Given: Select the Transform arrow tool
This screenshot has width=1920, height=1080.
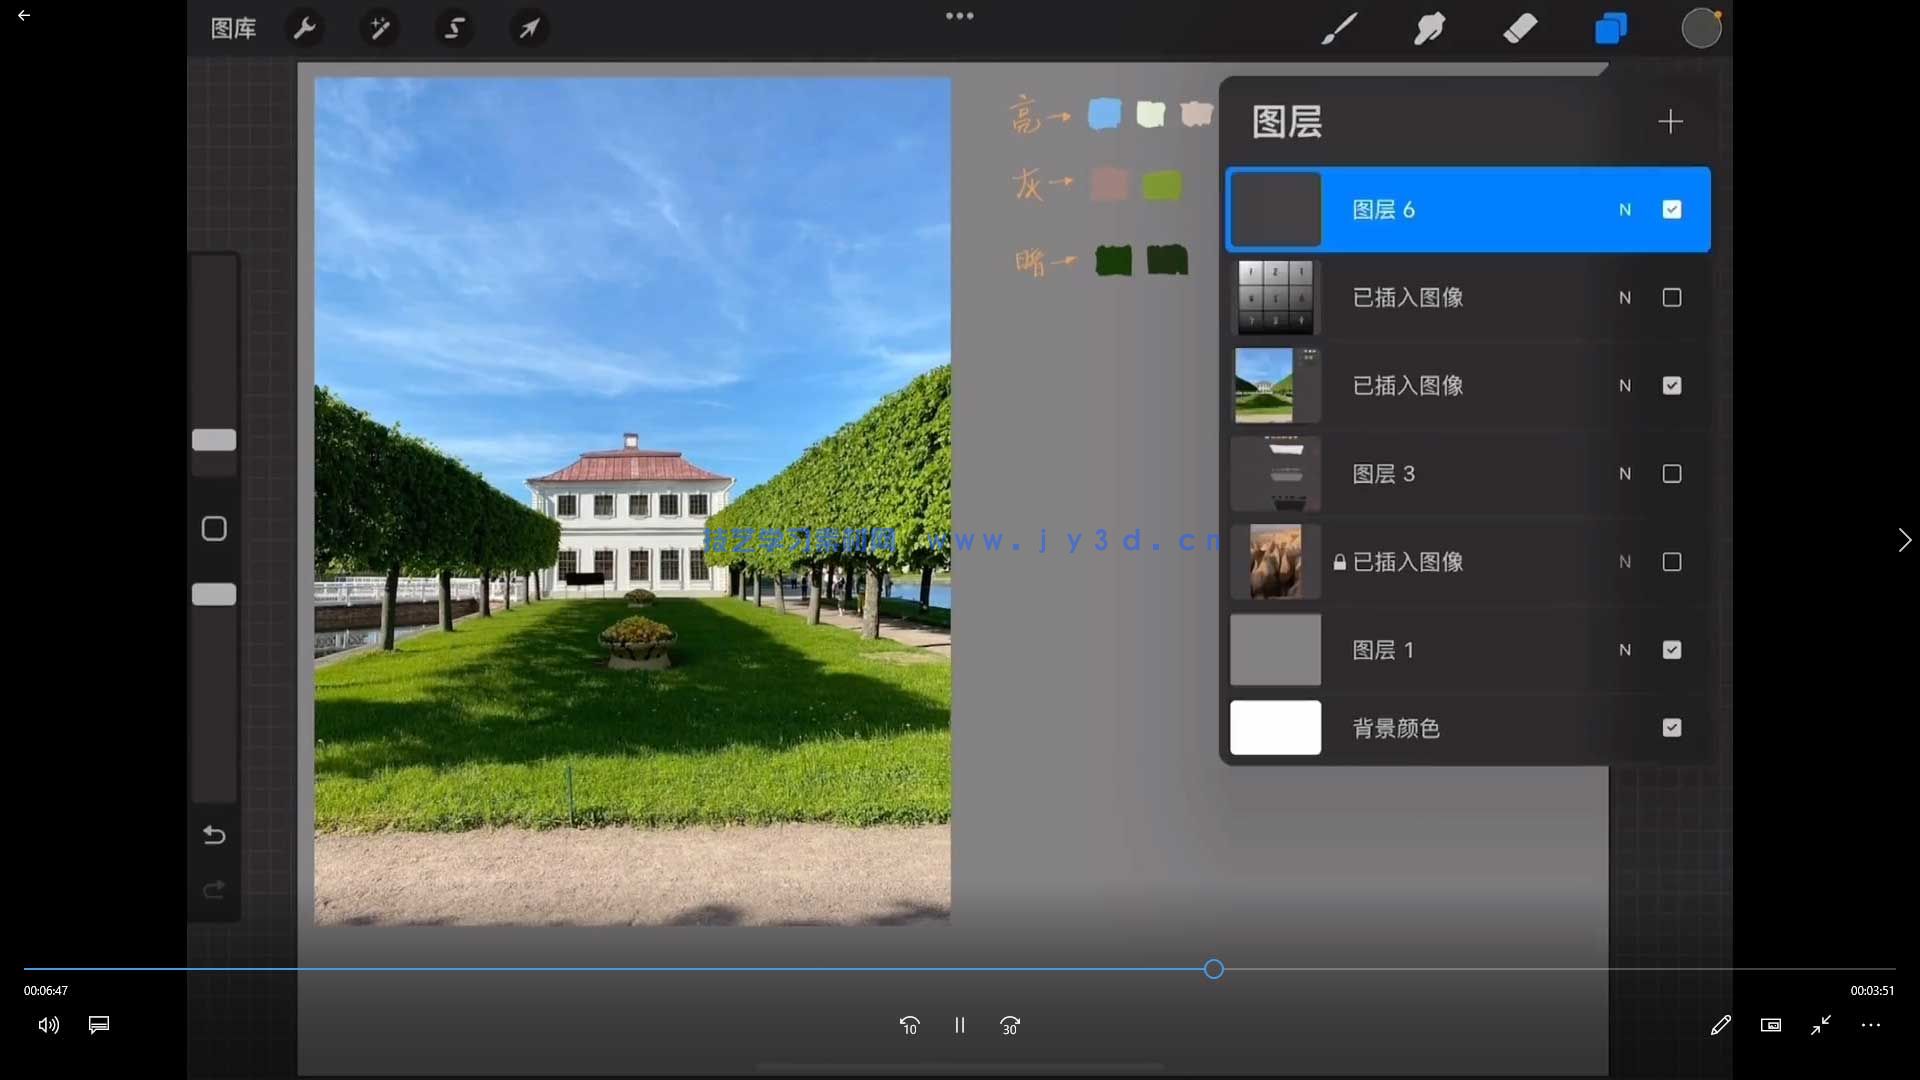Looking at the screenshot, I should click(529, 28).
